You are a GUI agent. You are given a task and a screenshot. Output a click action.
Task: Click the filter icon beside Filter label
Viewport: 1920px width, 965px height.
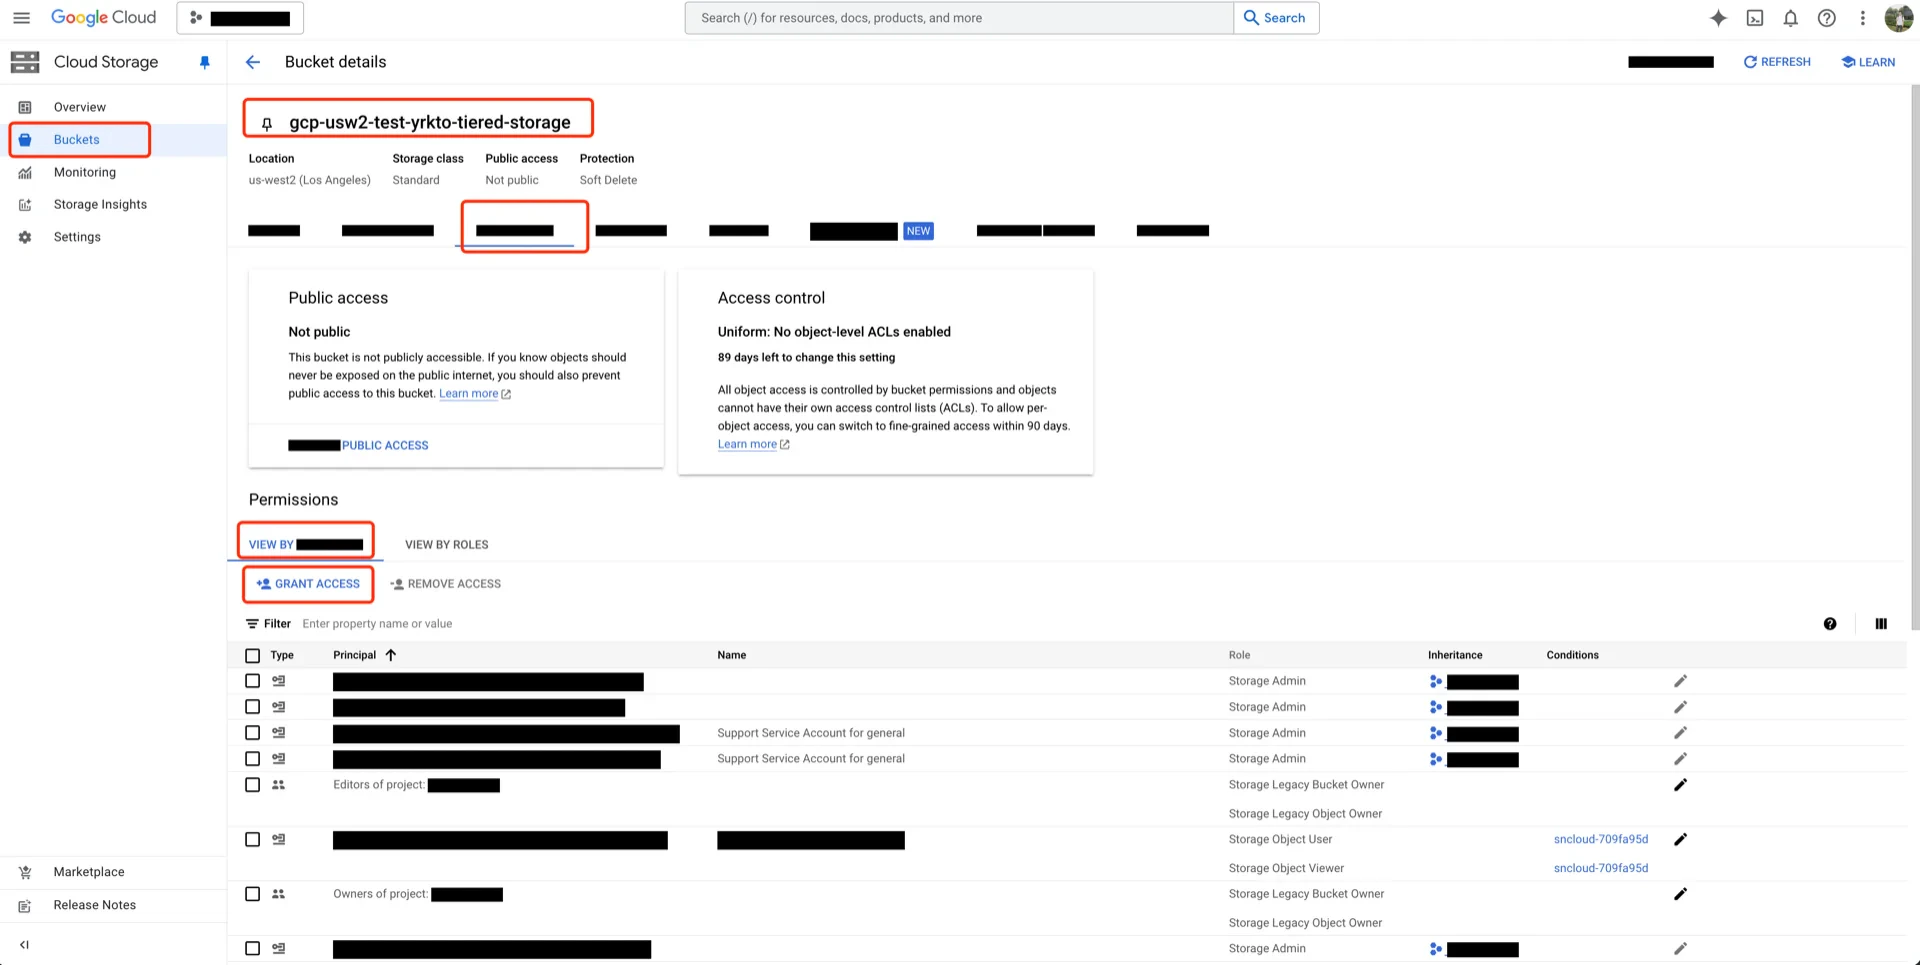pos(252,624)
